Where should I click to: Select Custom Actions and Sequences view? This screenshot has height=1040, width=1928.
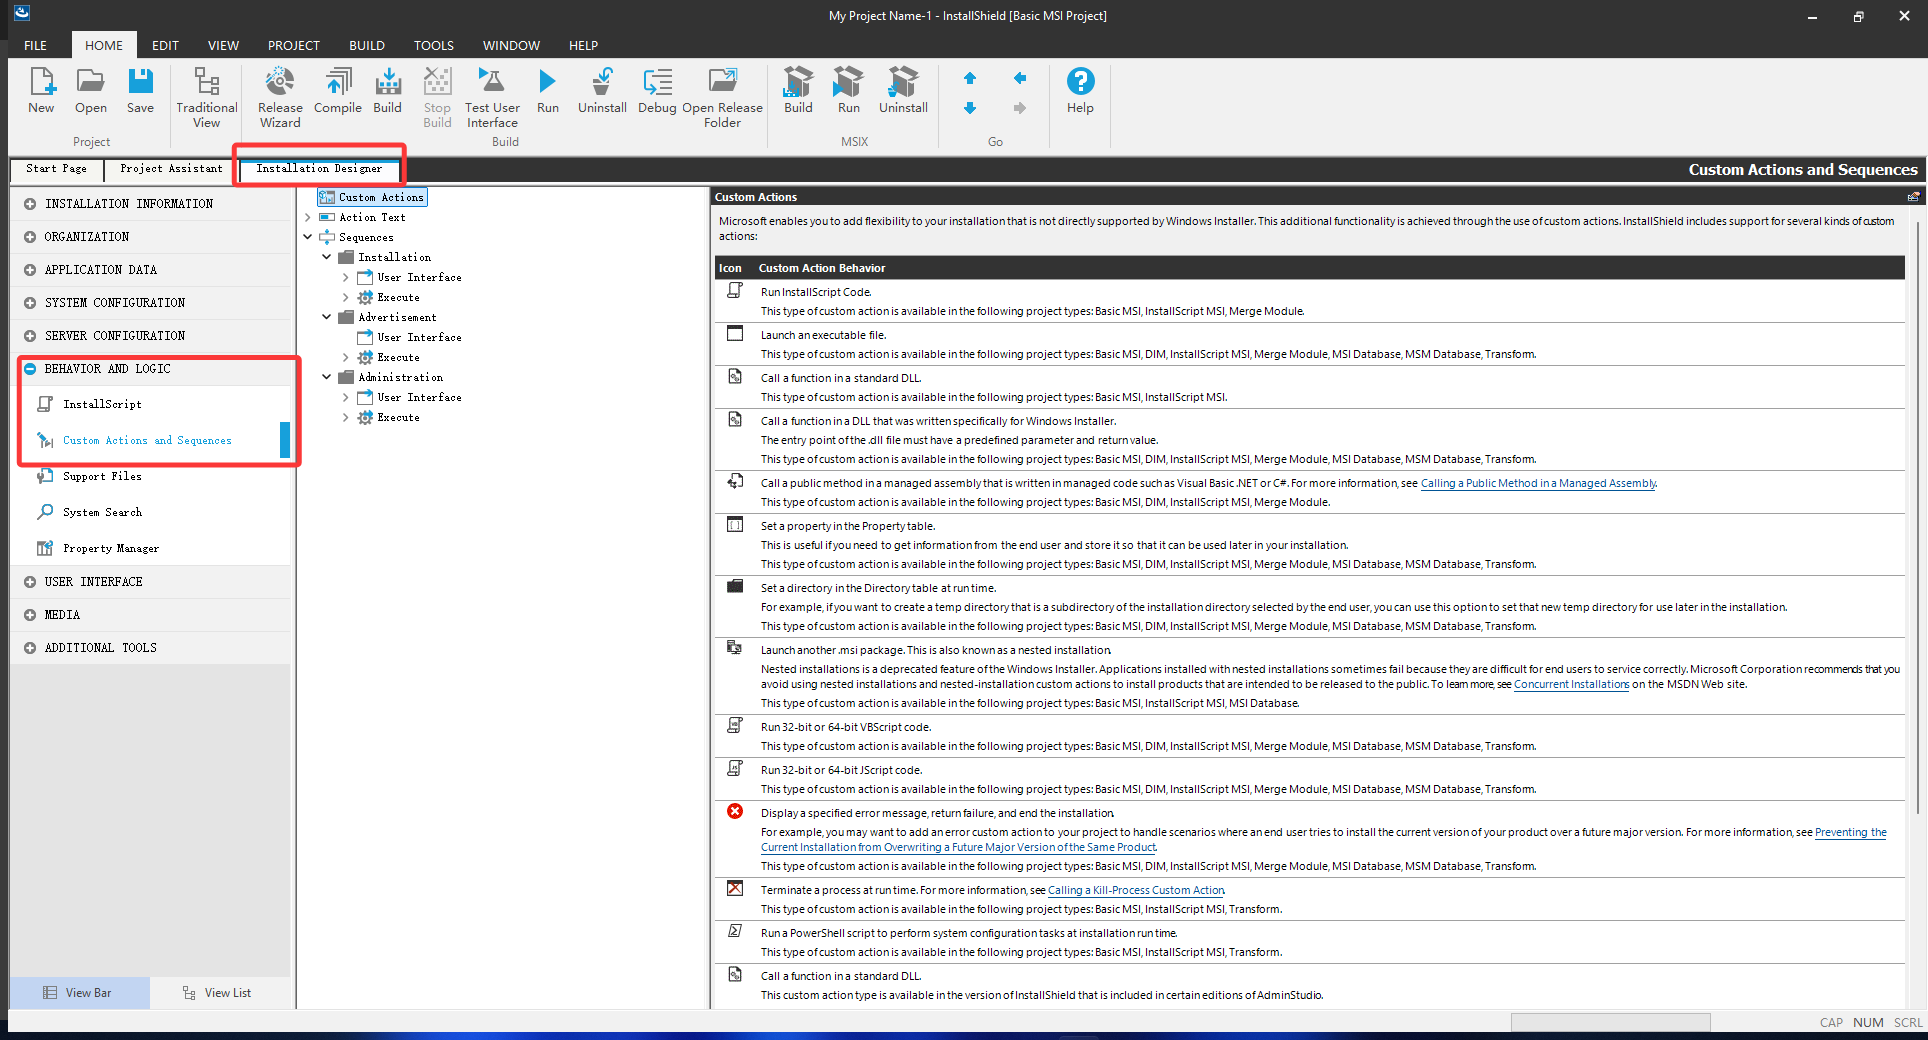click(147, 440)
